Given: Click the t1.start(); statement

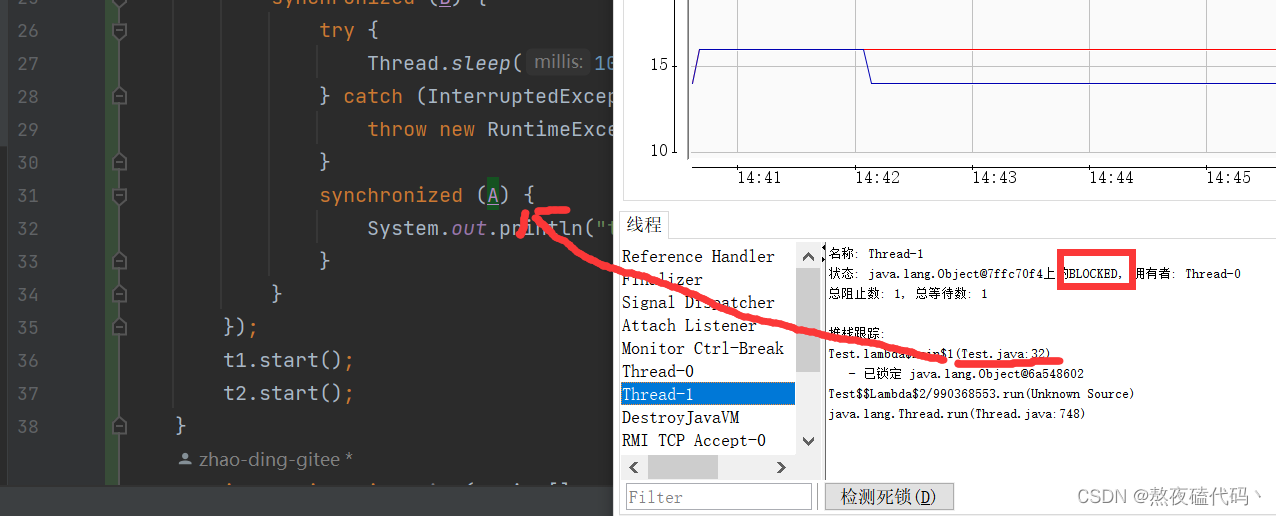Looking at the screenshot, I should pyautogui.click(x=289, y=360).
